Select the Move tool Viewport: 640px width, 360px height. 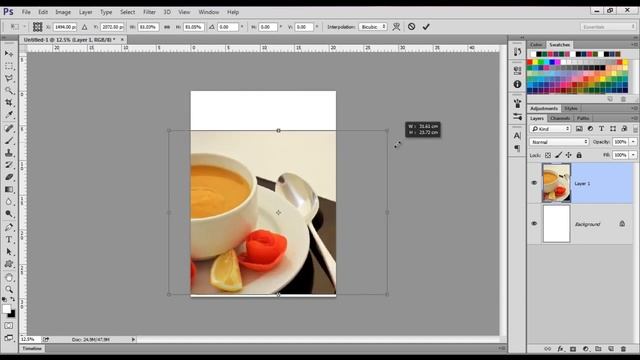point(9,53)
